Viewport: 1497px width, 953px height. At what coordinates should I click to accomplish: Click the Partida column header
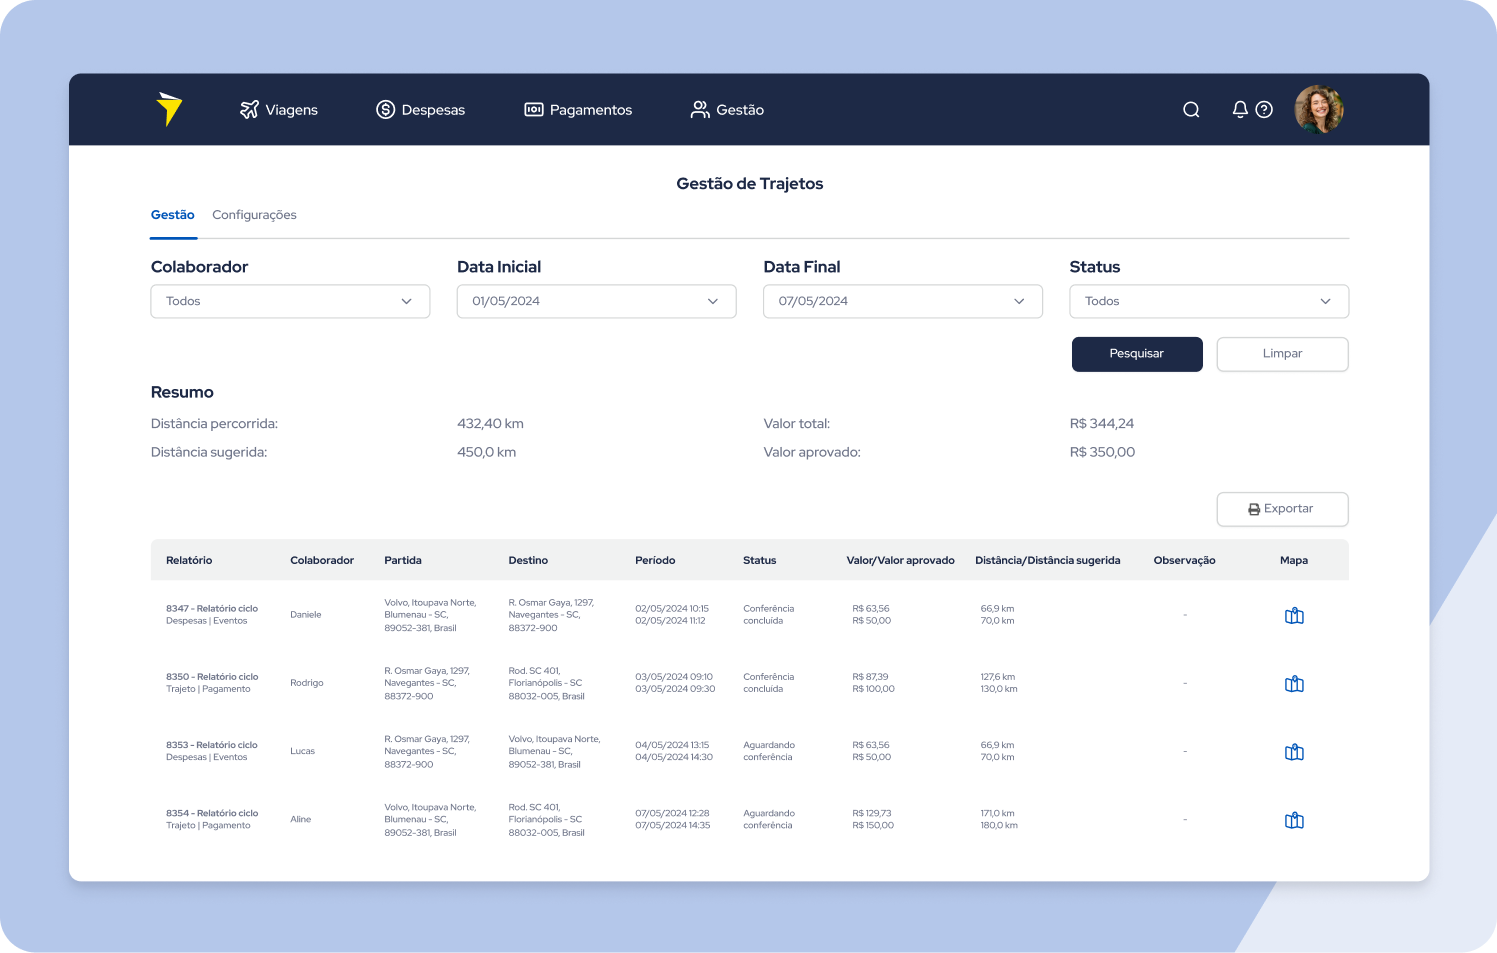(x=403, y=560)
